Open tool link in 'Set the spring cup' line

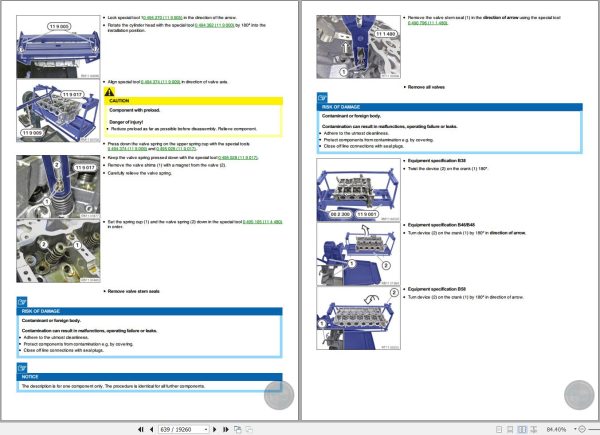coord(262,222)
